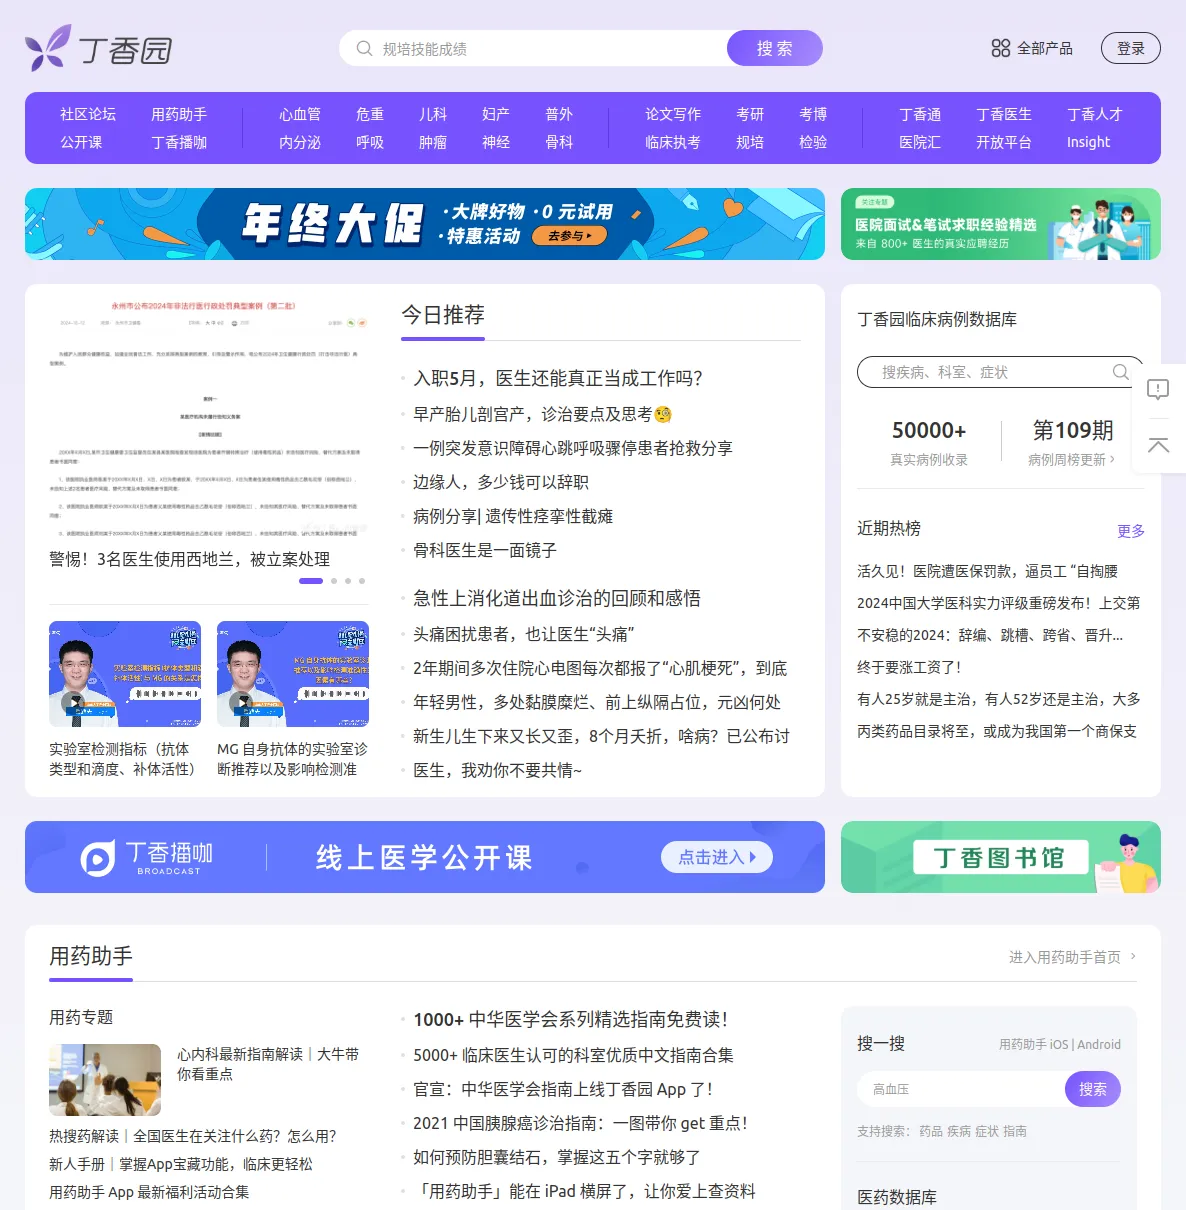Open 用药助手 App 最新福利活动合集

[x=149, y=1192]
